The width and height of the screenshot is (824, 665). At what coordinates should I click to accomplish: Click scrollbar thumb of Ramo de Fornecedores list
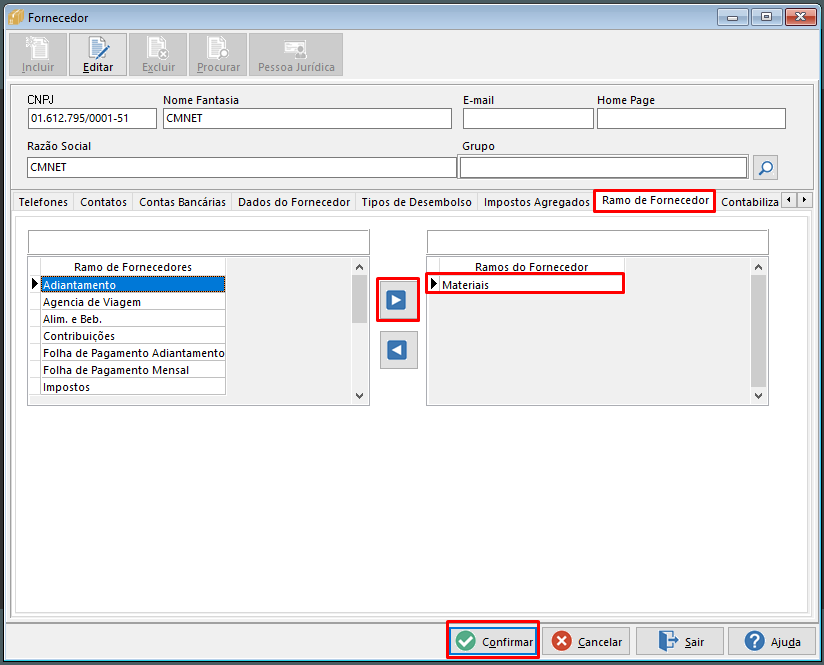tap(359, 299)
